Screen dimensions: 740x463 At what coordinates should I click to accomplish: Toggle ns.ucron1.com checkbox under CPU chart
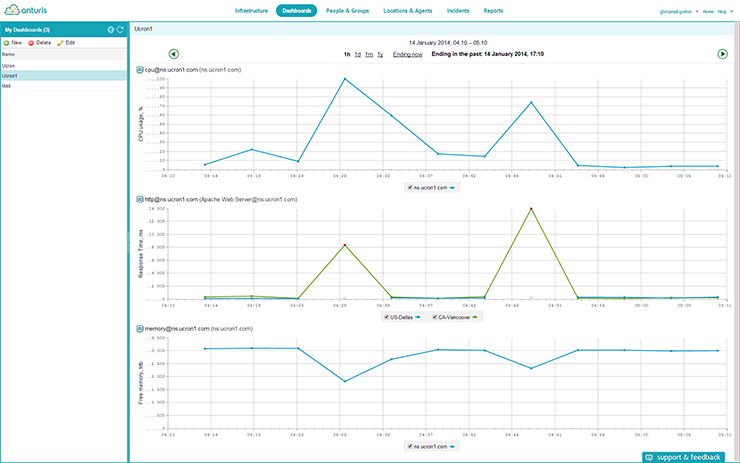[411, 187]
